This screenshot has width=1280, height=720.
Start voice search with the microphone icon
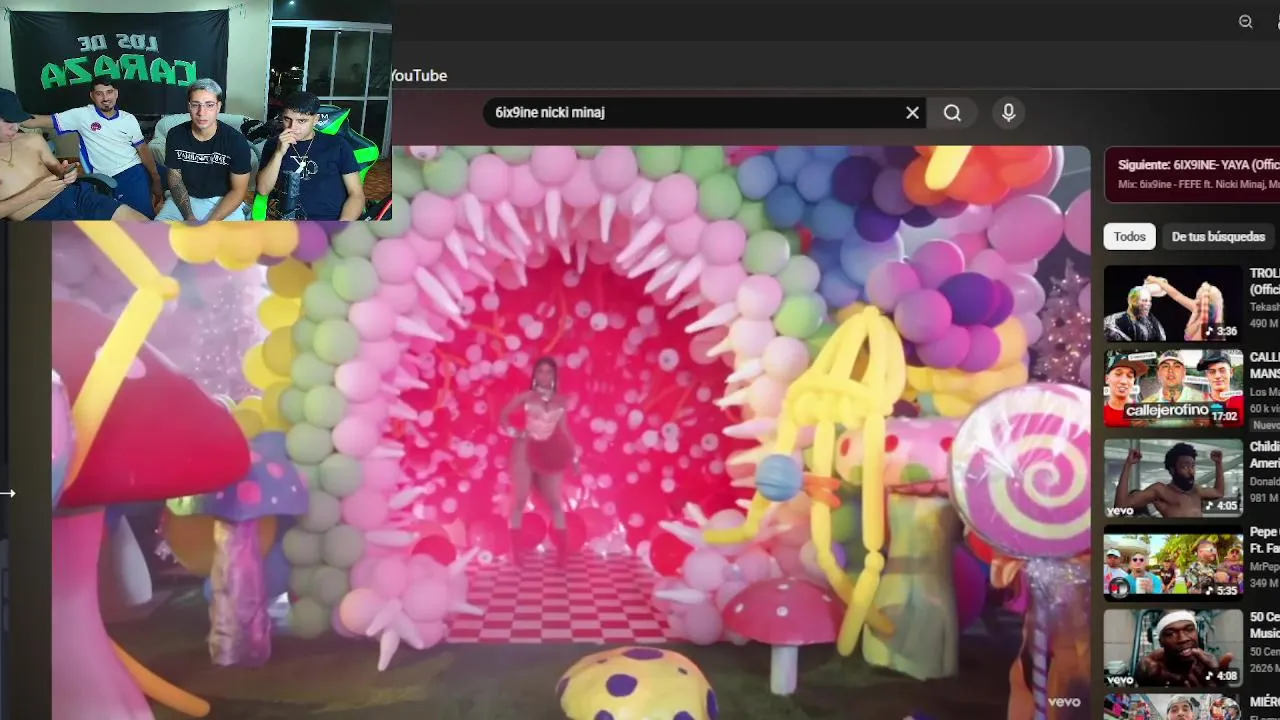1009,113
